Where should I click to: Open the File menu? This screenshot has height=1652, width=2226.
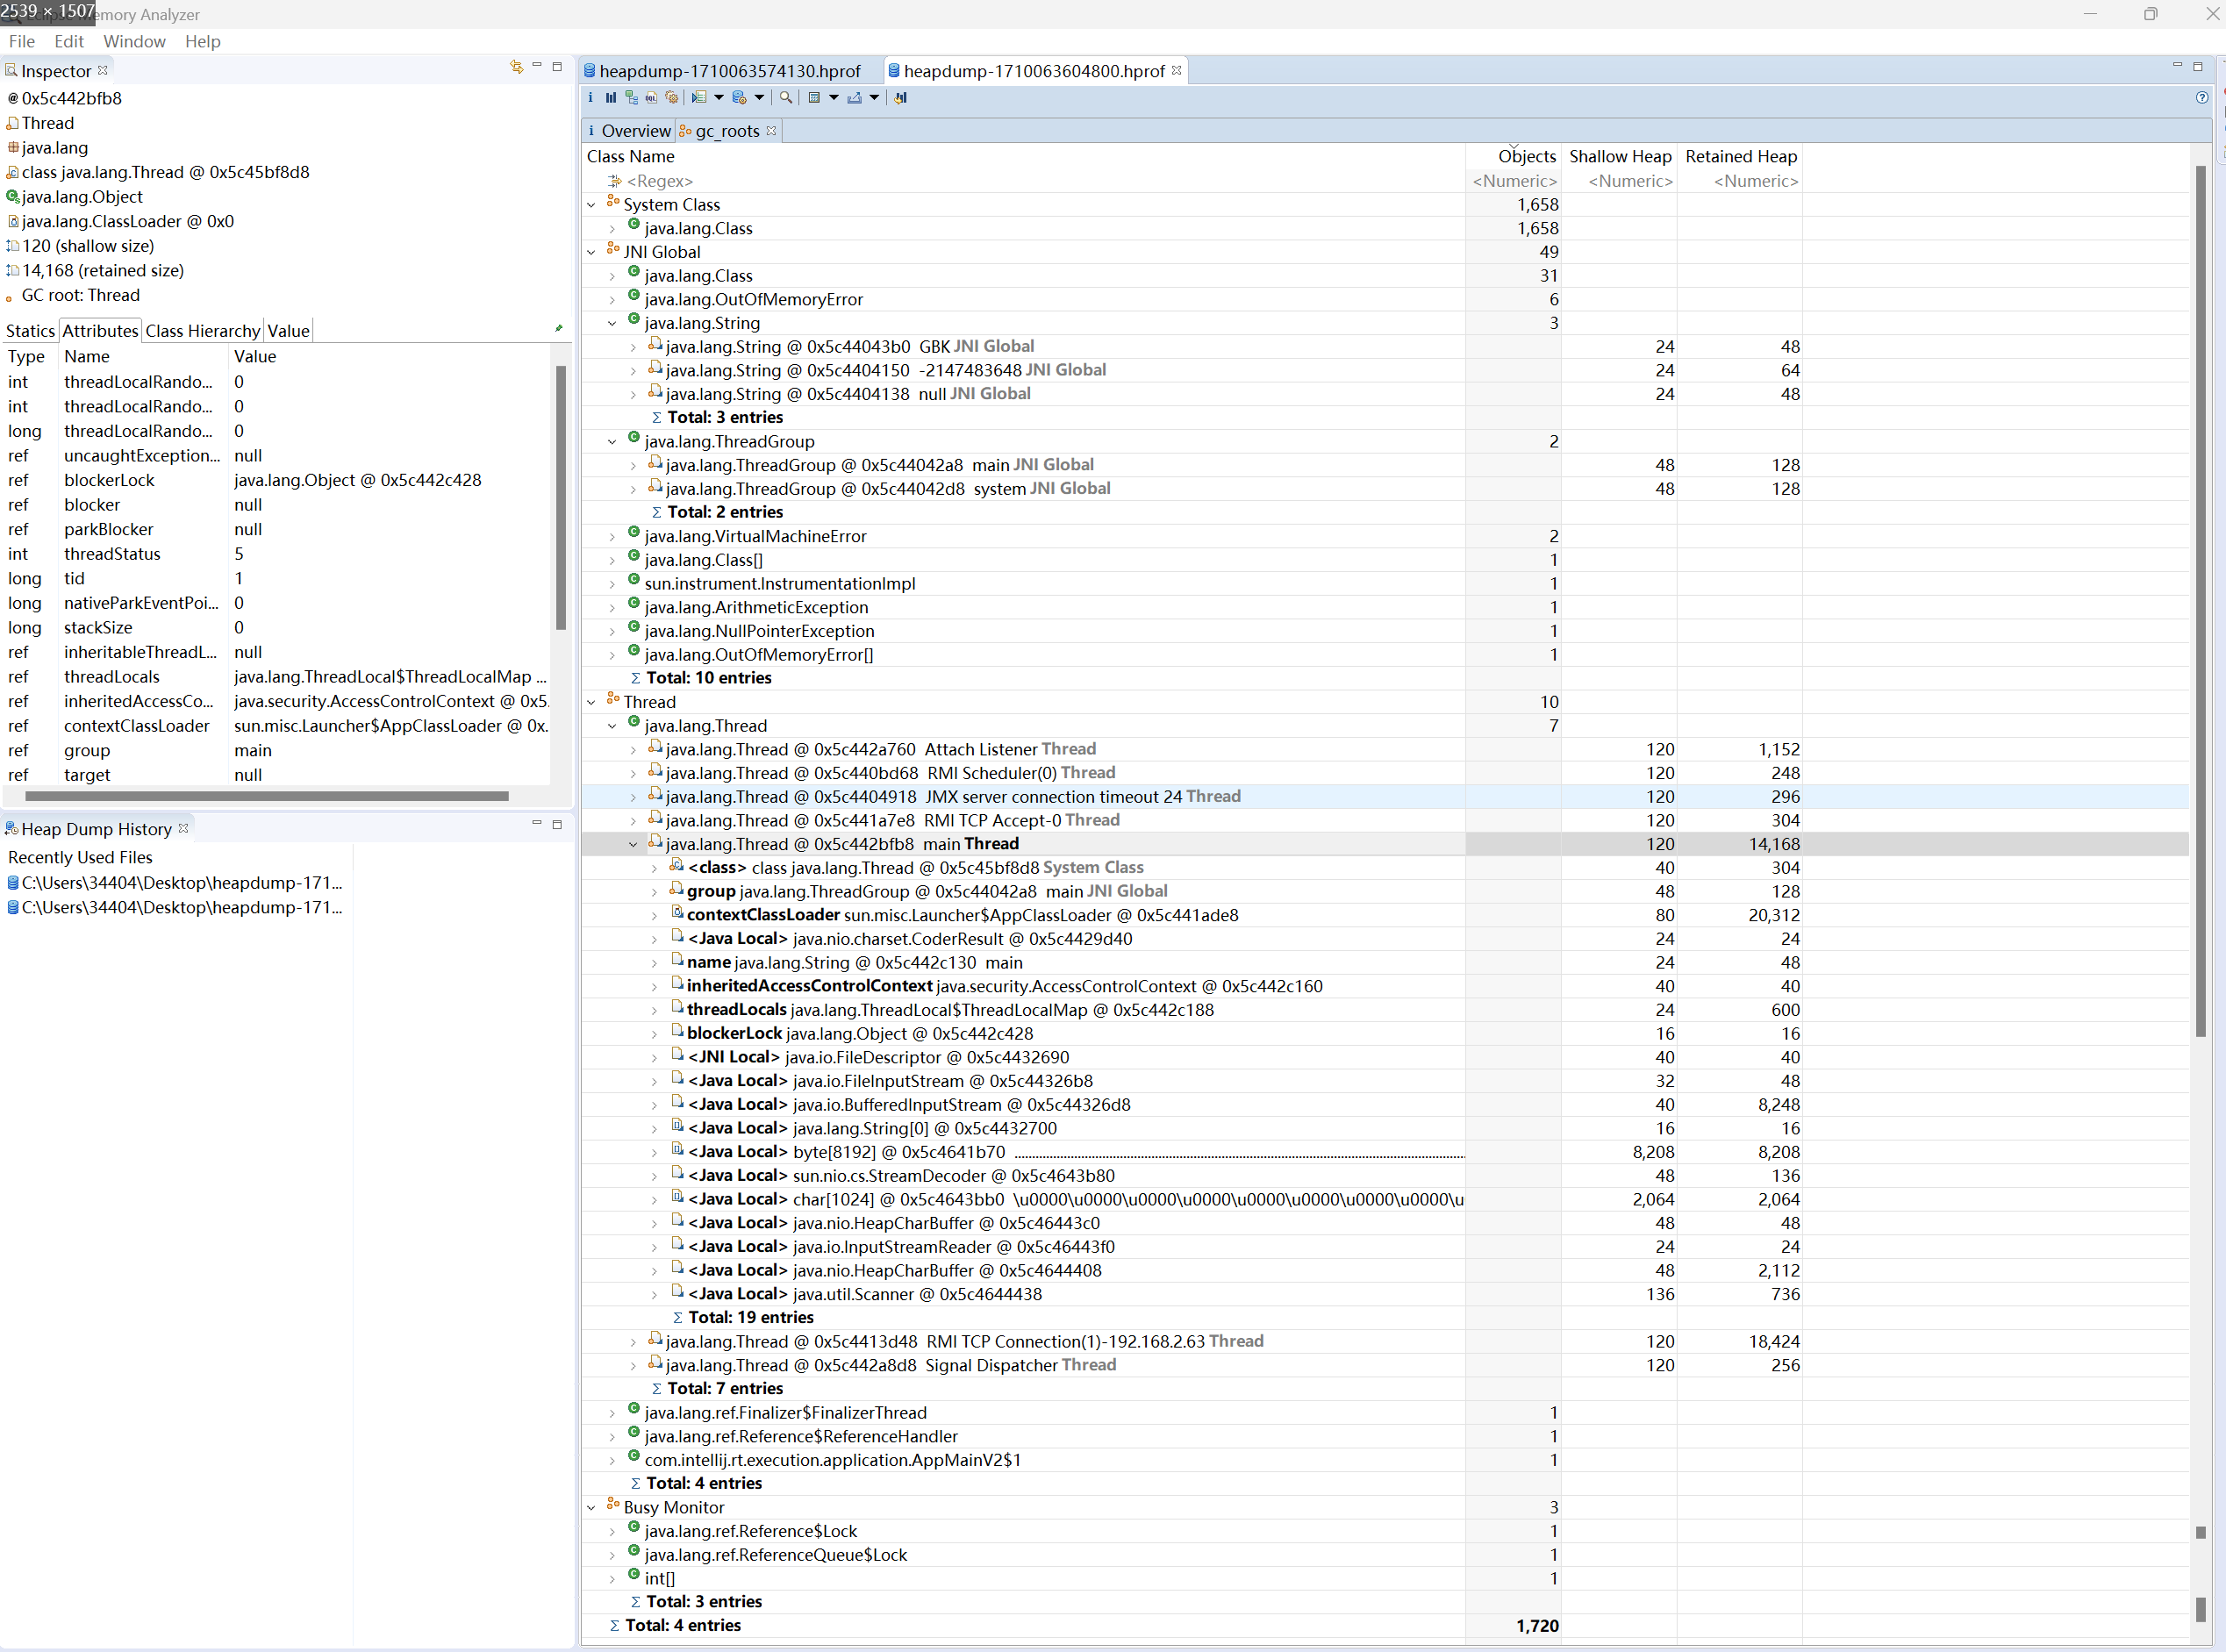22,41
